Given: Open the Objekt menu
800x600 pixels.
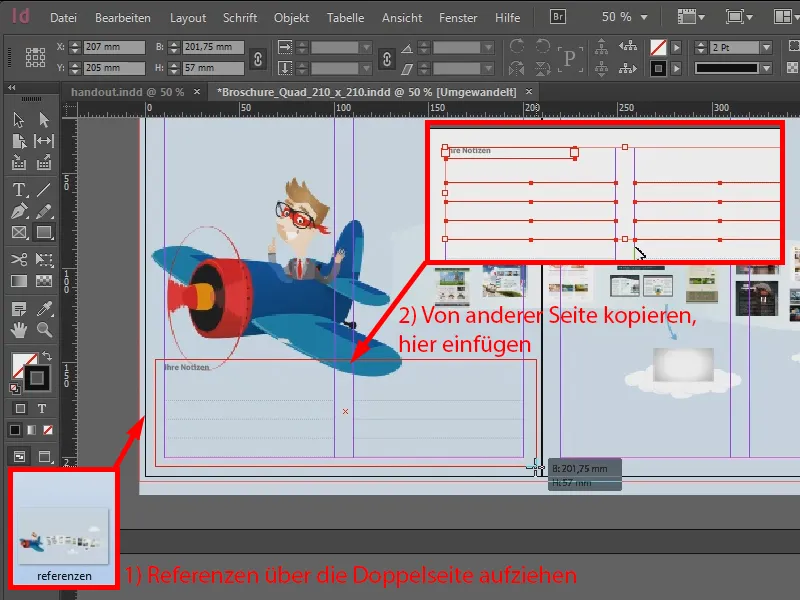Looking at the screenshot, I should [291, 18].
